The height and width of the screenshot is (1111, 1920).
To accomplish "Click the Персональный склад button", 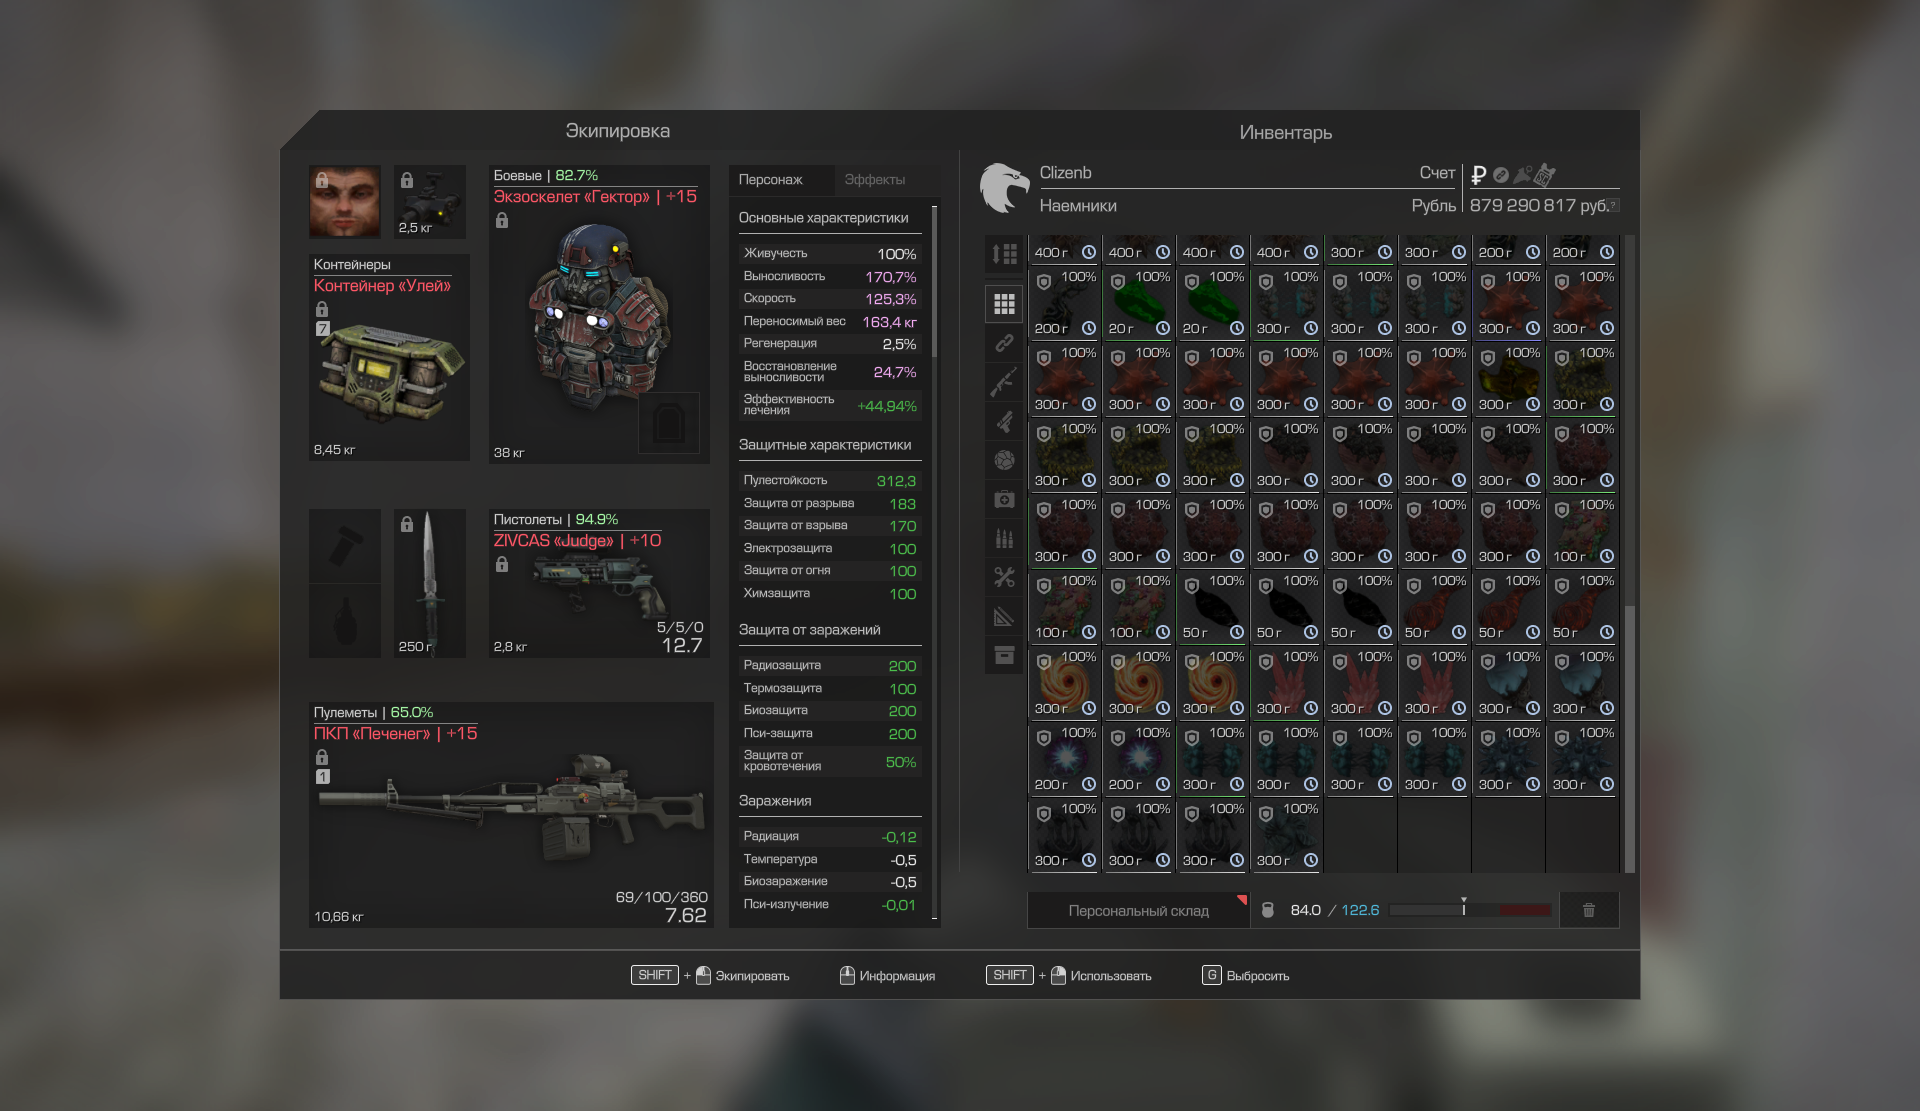I will (1139, 910).
